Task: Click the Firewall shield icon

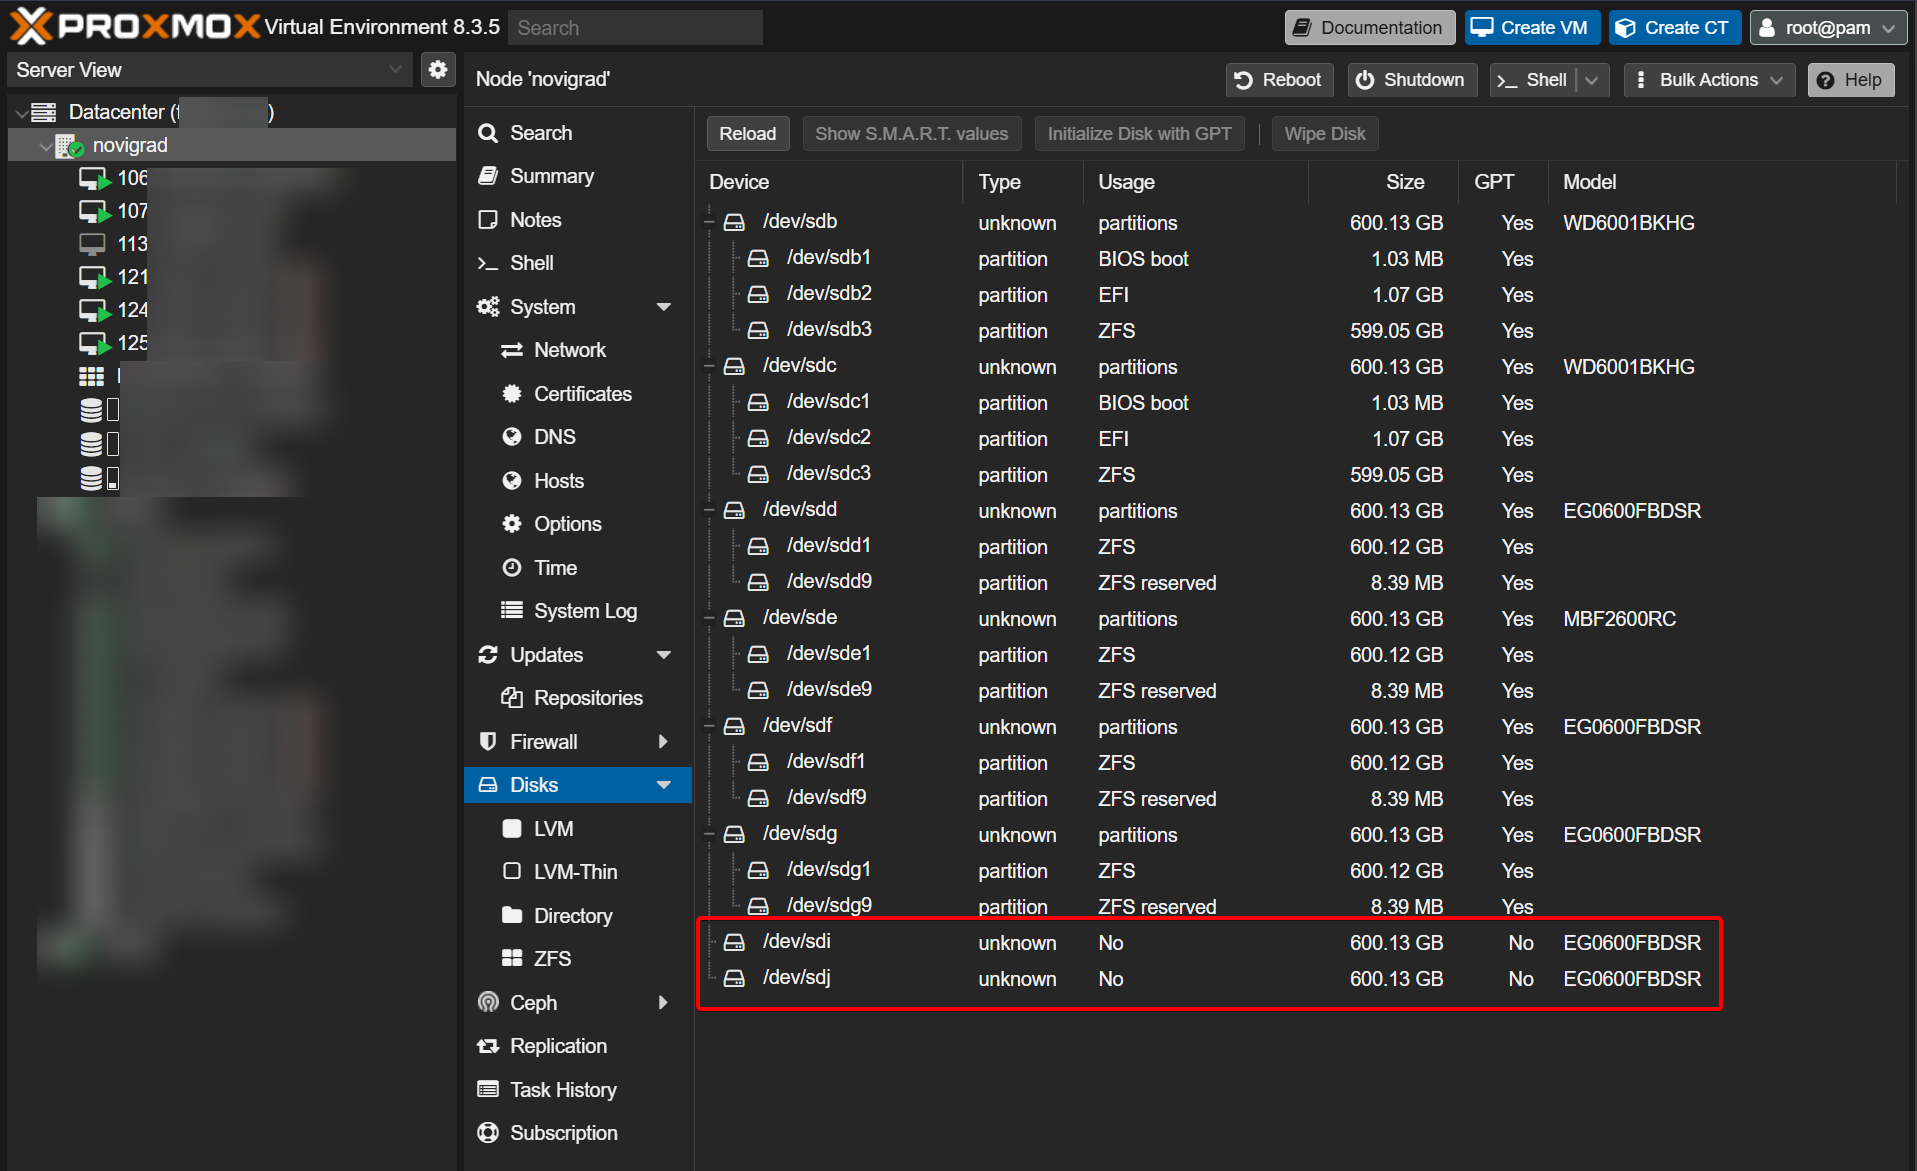Action: tap(488, 741)
